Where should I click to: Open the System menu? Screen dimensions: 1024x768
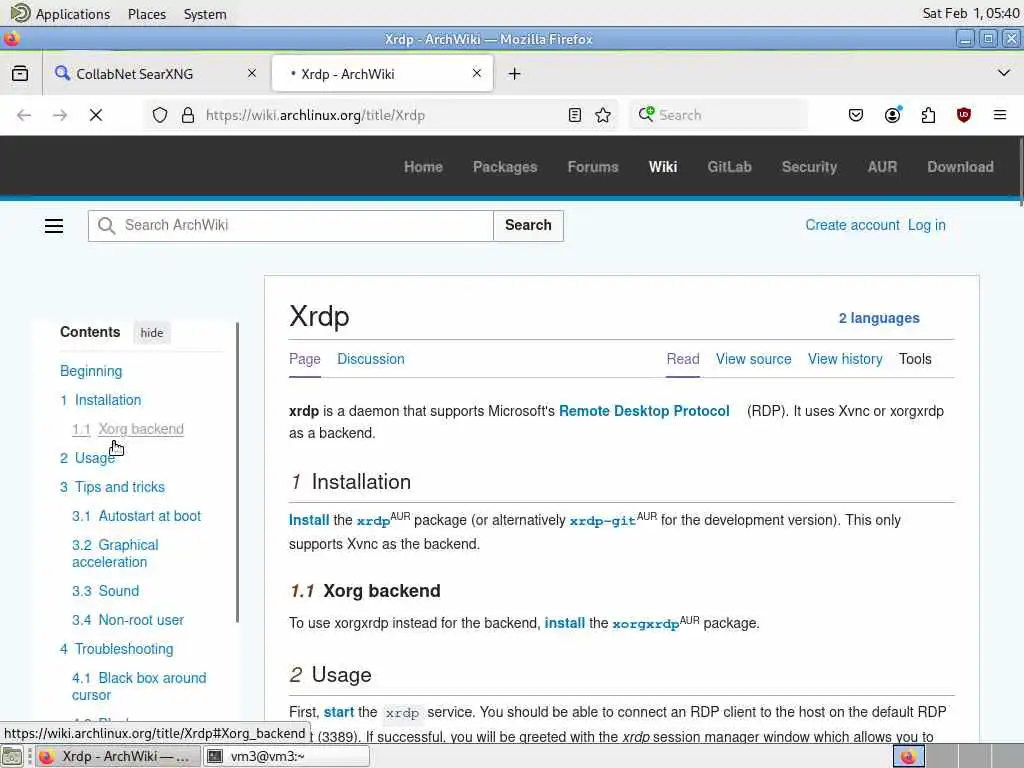coord(205,14)
